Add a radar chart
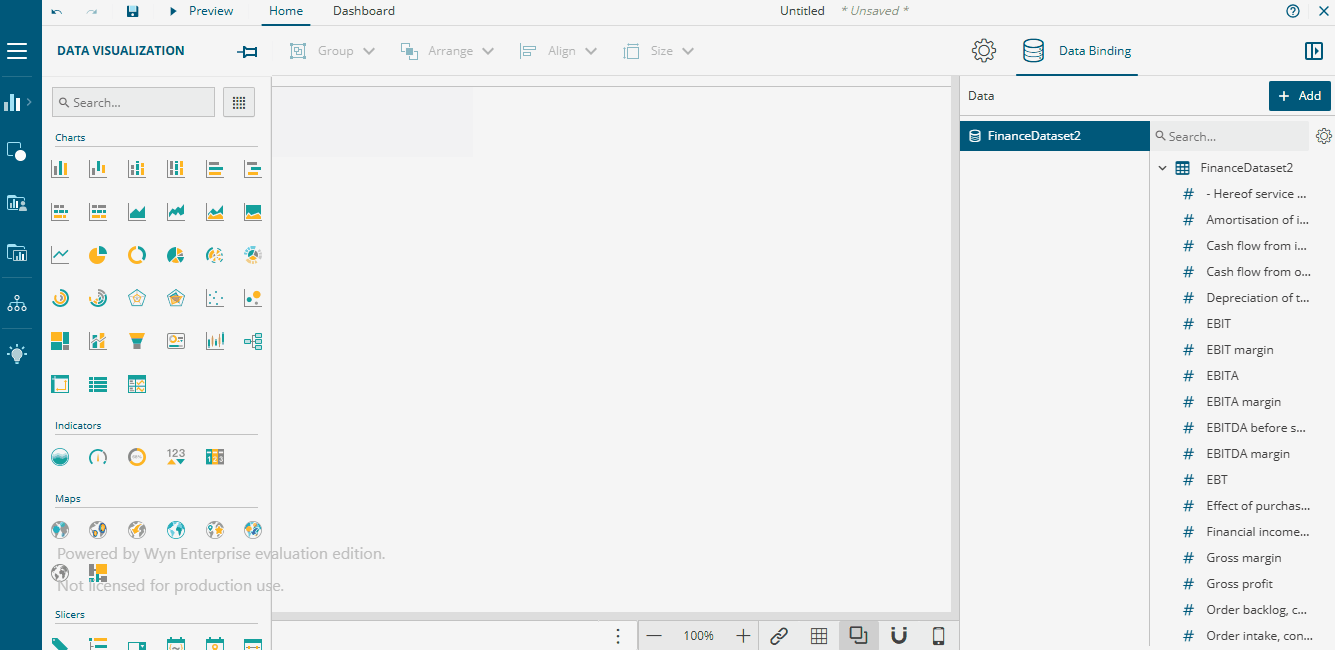Screen dimensions: 1335x650 [136, 297]
